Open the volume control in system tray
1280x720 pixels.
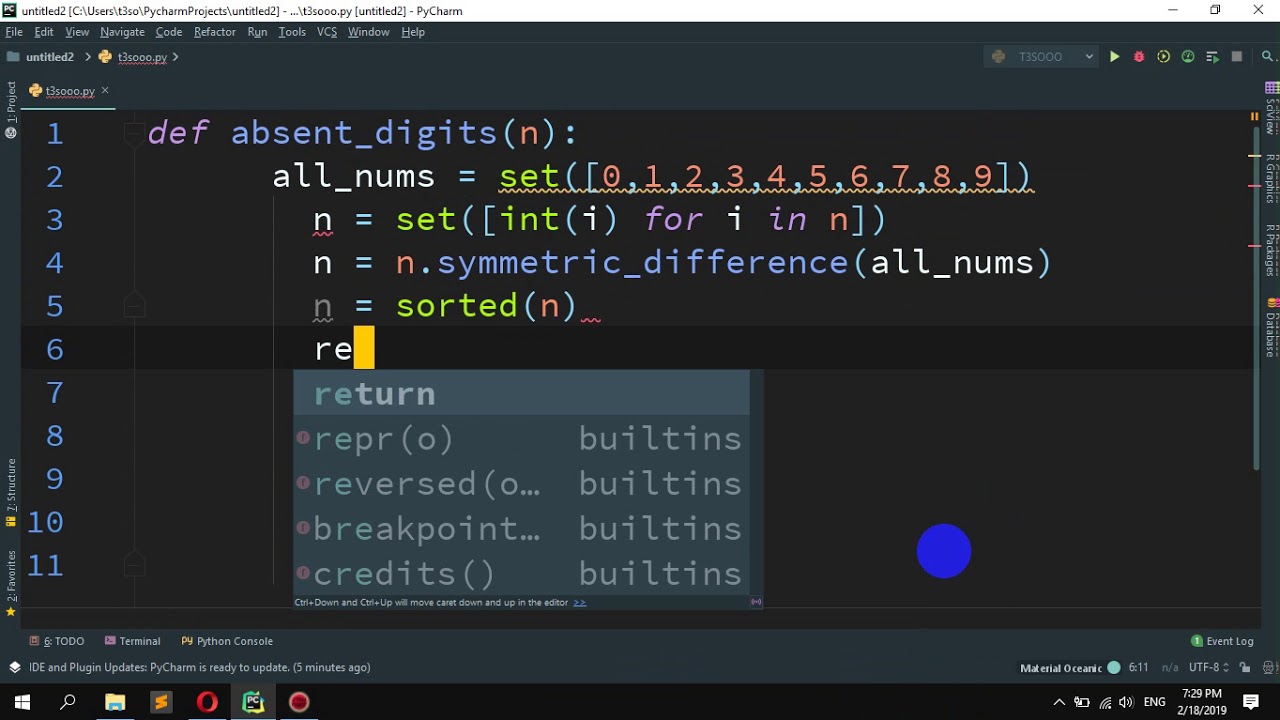coord(1127,702)
